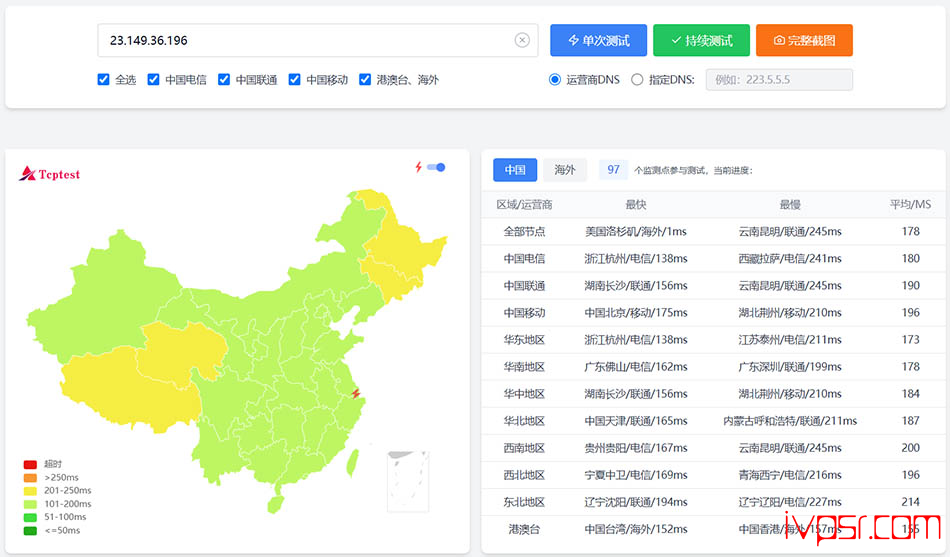The width and height of the screenshot is (950, 557).
Task: Uncheck the 港澳台、海外 checkbox
Action: 365,79
